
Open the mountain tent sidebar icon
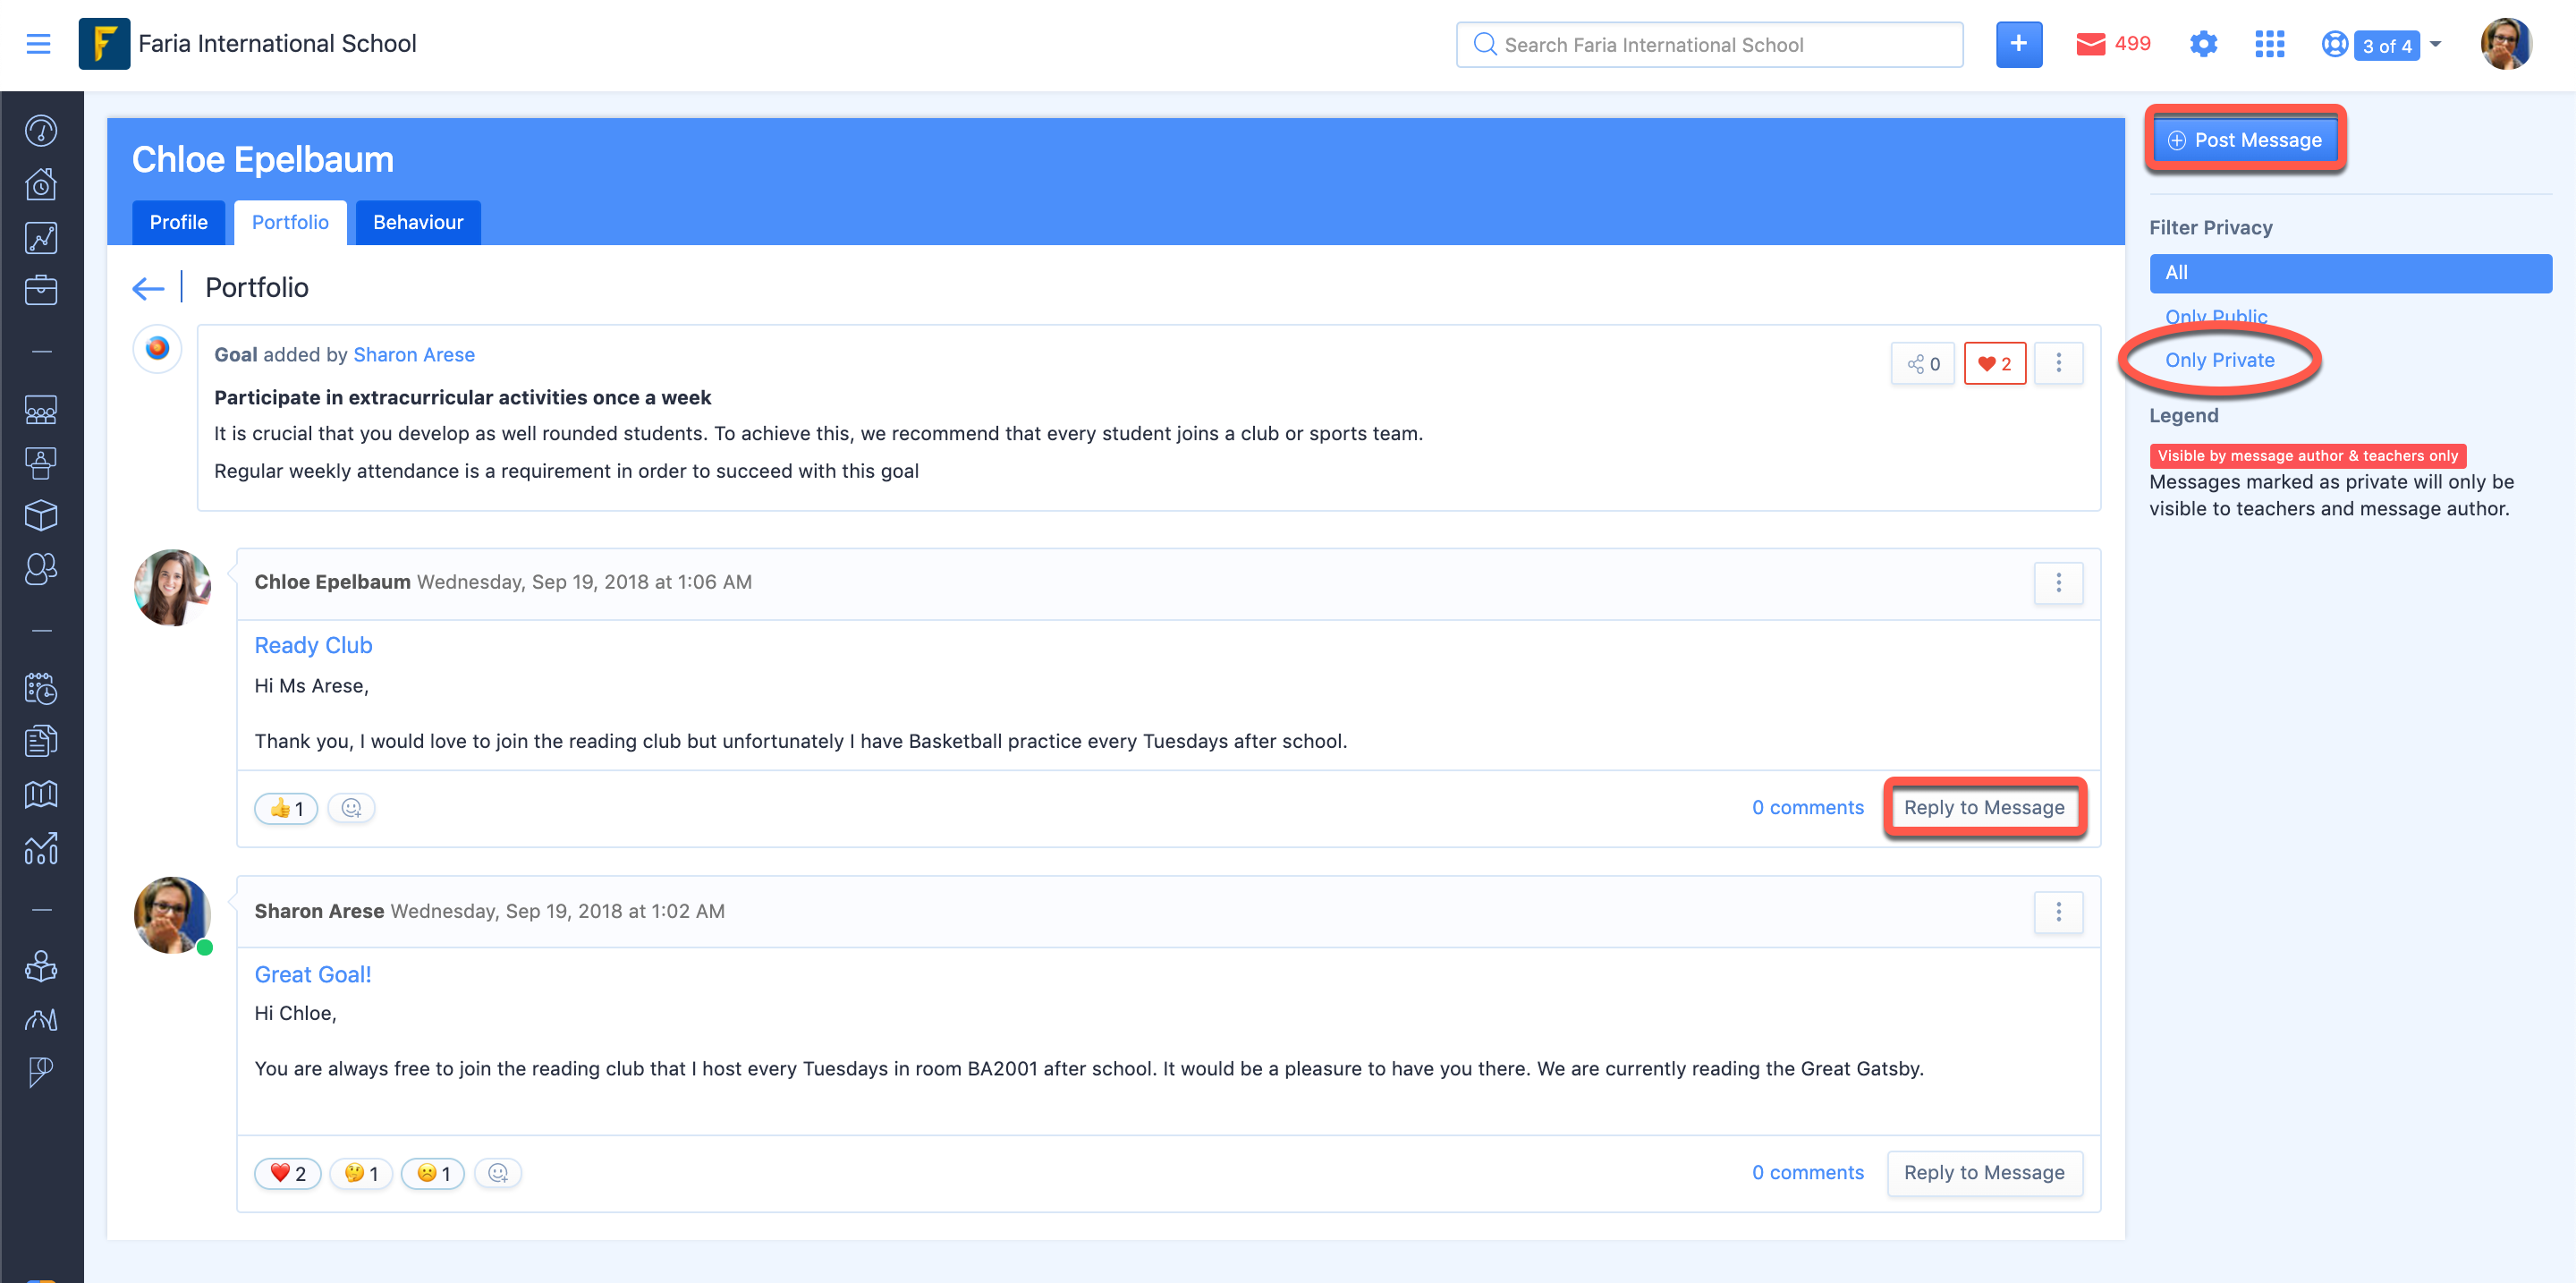[41, 1019]
